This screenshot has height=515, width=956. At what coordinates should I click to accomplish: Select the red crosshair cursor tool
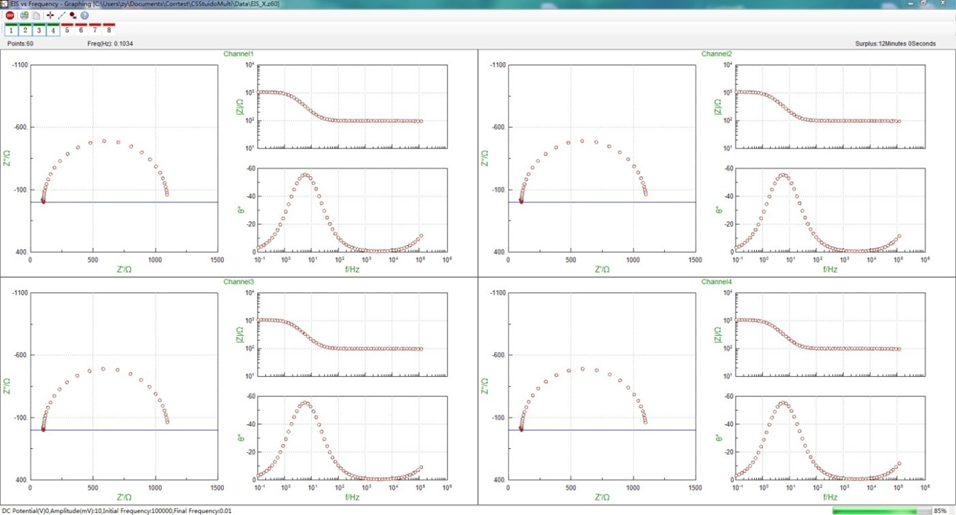[50, 16]
